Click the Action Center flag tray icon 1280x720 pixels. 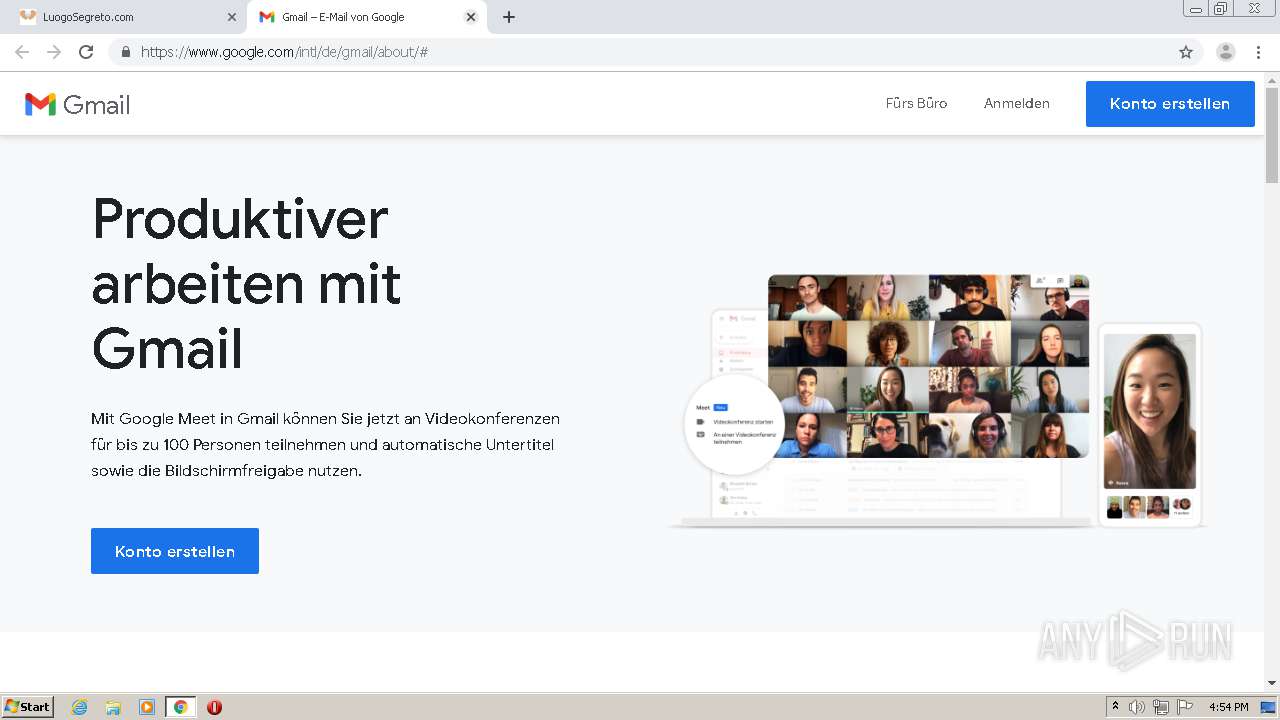point(1184,707)
